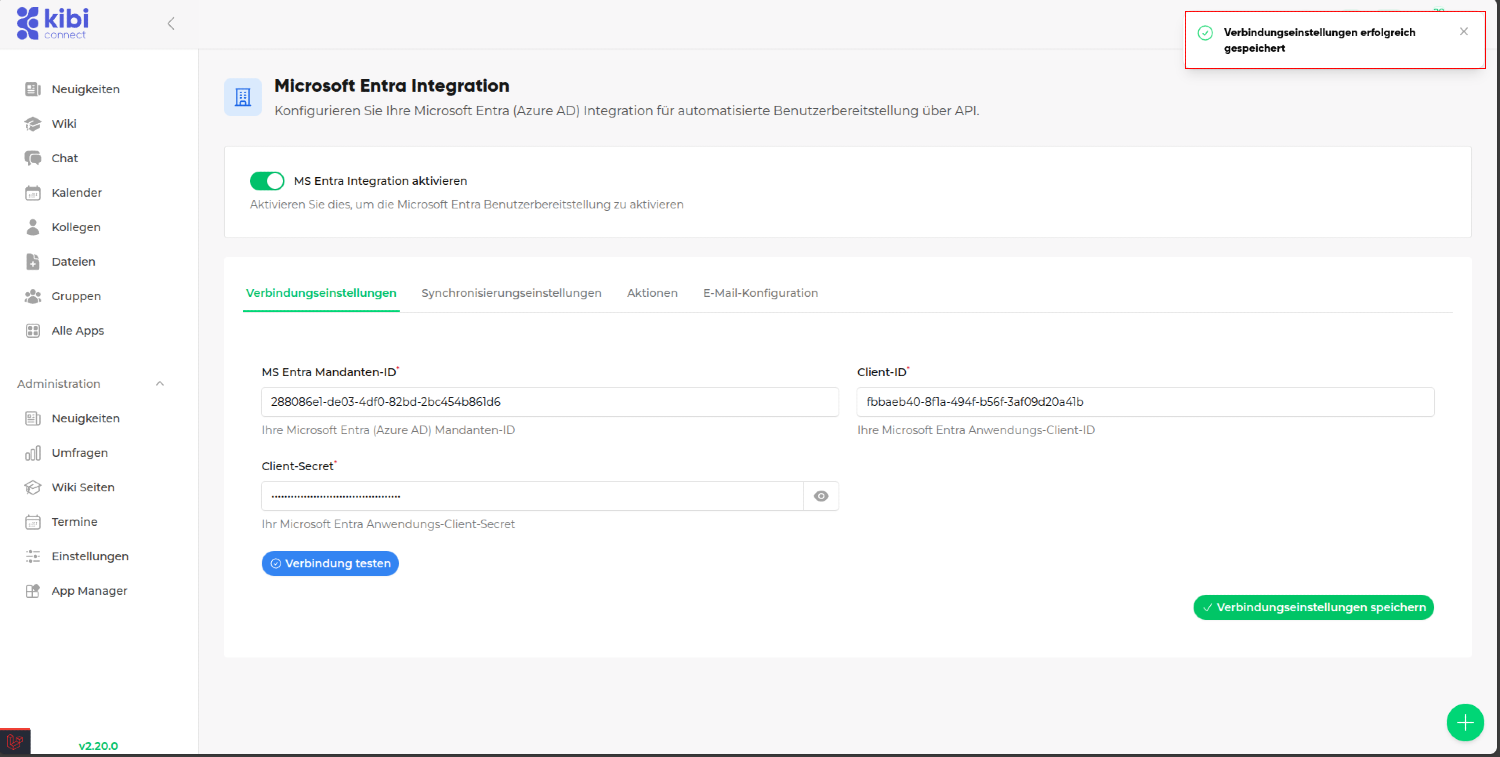
Task: Focus the MS Entra Mandanten-ID field
Action: (550, 402)
